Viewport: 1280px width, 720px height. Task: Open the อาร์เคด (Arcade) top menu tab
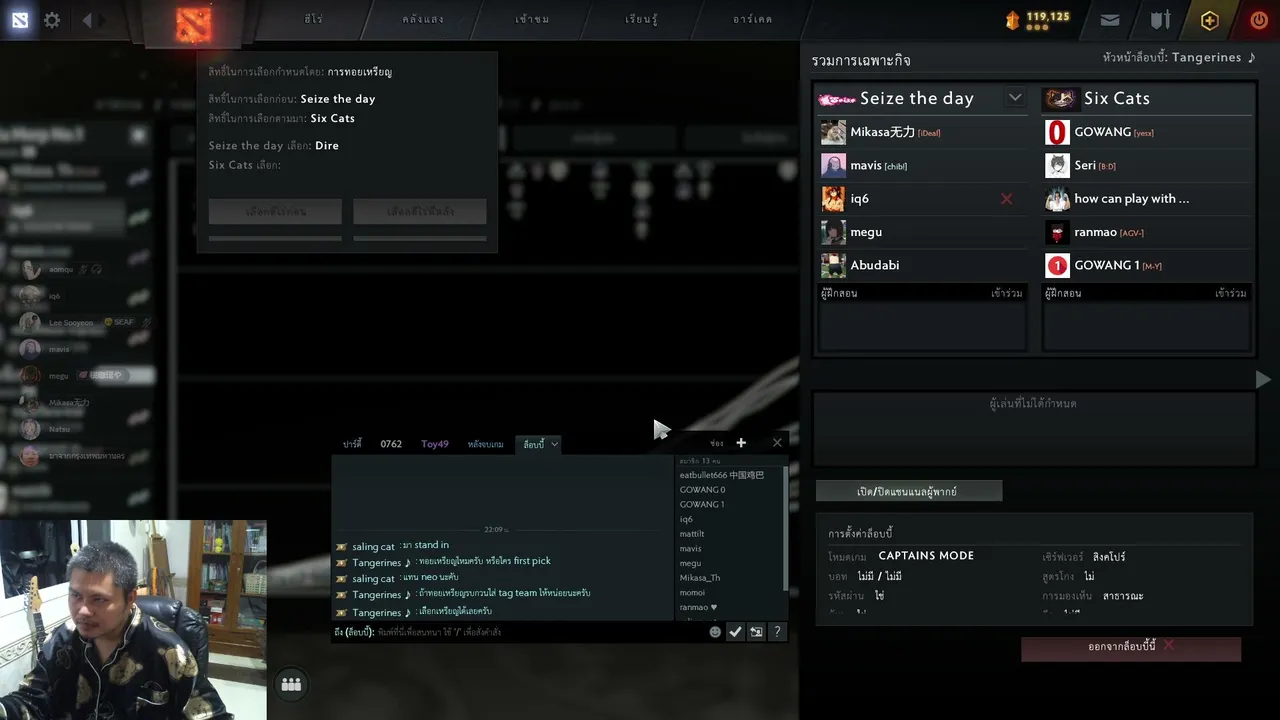[752, 19]
